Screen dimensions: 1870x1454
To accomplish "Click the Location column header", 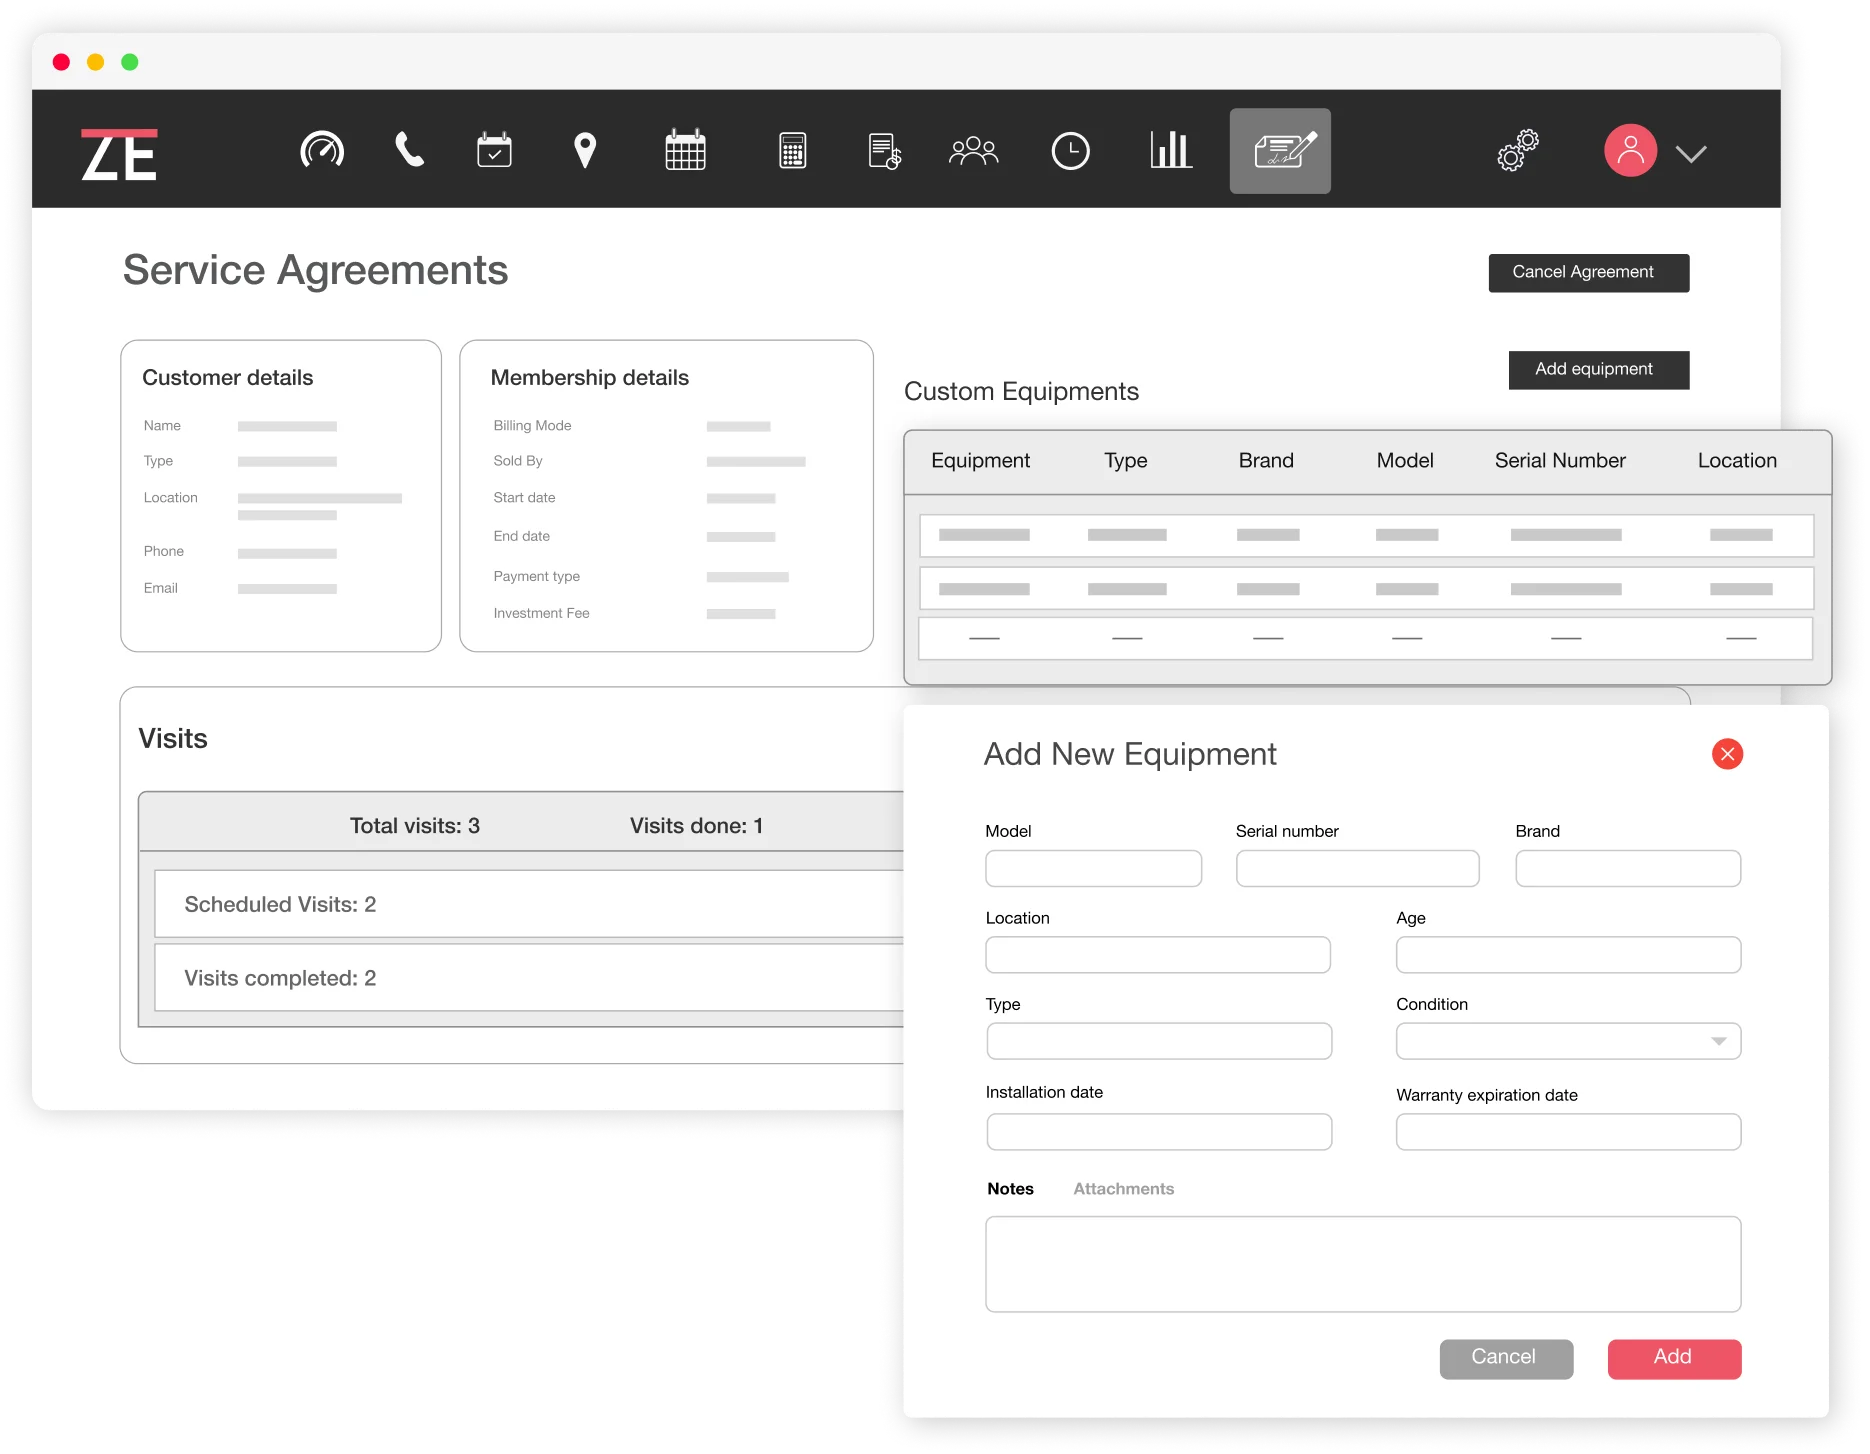I will (1737, 461).
